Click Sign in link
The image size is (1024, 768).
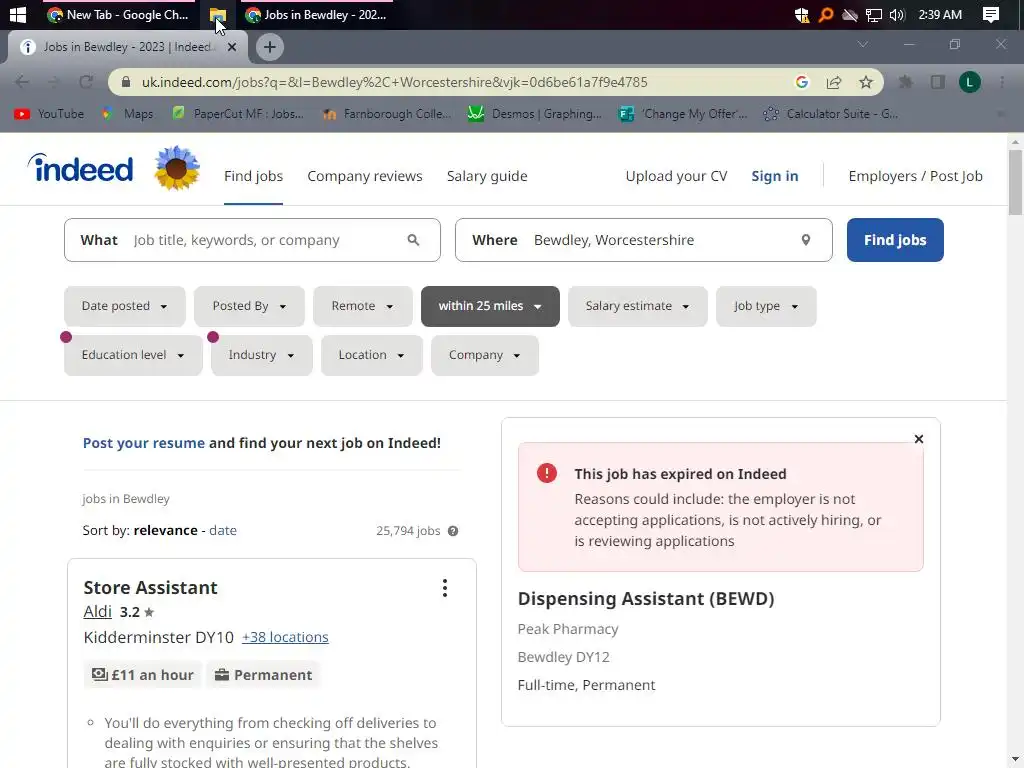click(775, 176)
